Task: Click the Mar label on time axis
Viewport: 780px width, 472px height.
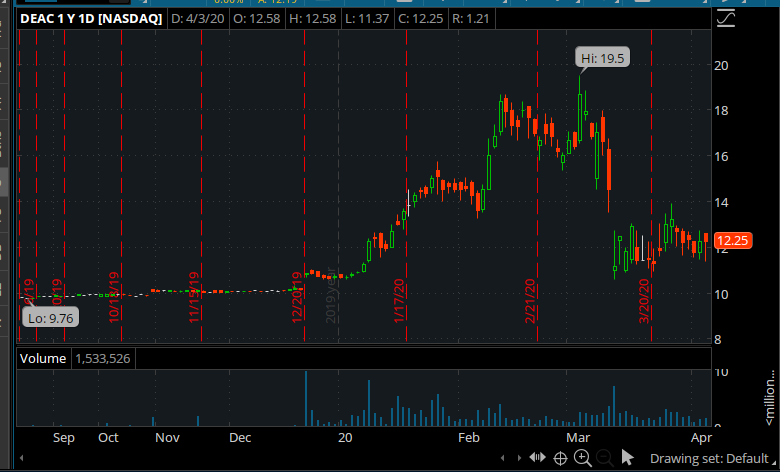Action: click(578, 438)
